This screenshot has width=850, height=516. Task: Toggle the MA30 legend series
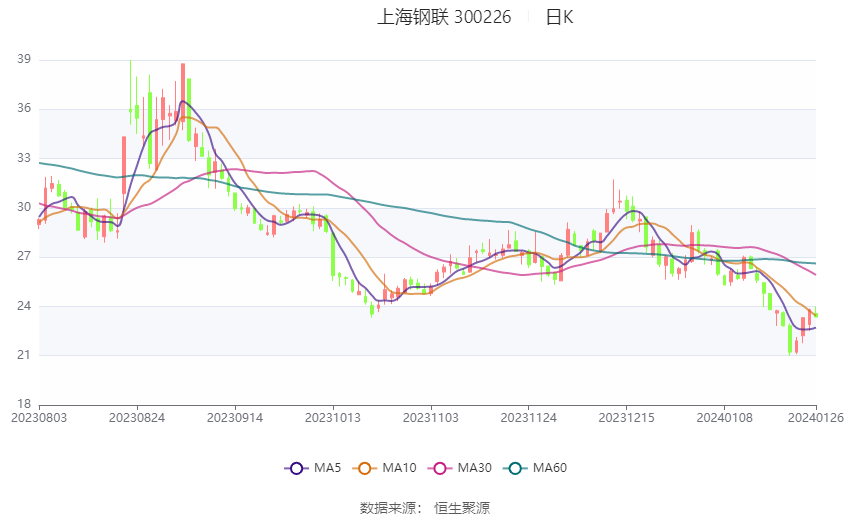tap(460, 468)
